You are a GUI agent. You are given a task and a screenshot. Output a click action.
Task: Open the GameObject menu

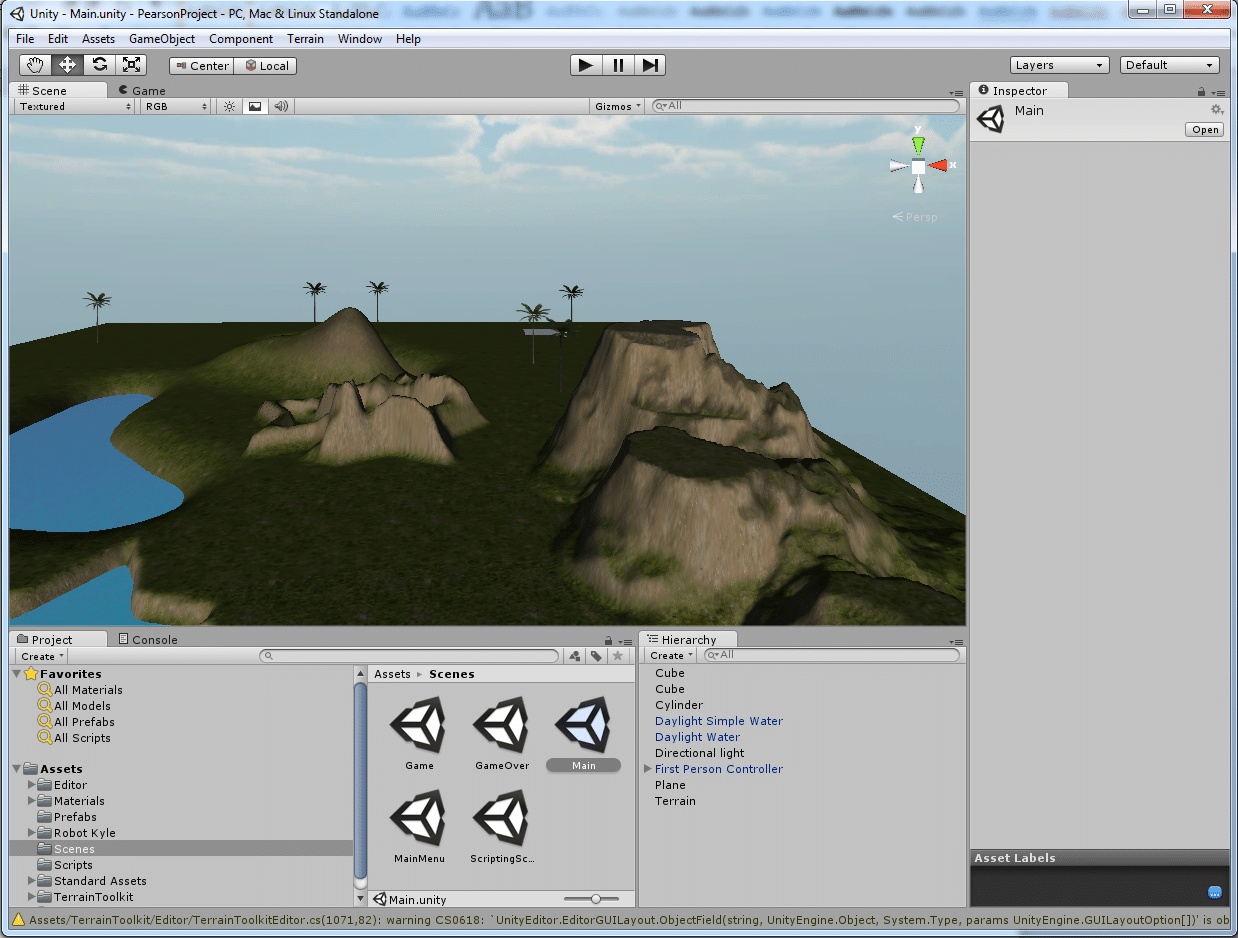pos(161,39)
